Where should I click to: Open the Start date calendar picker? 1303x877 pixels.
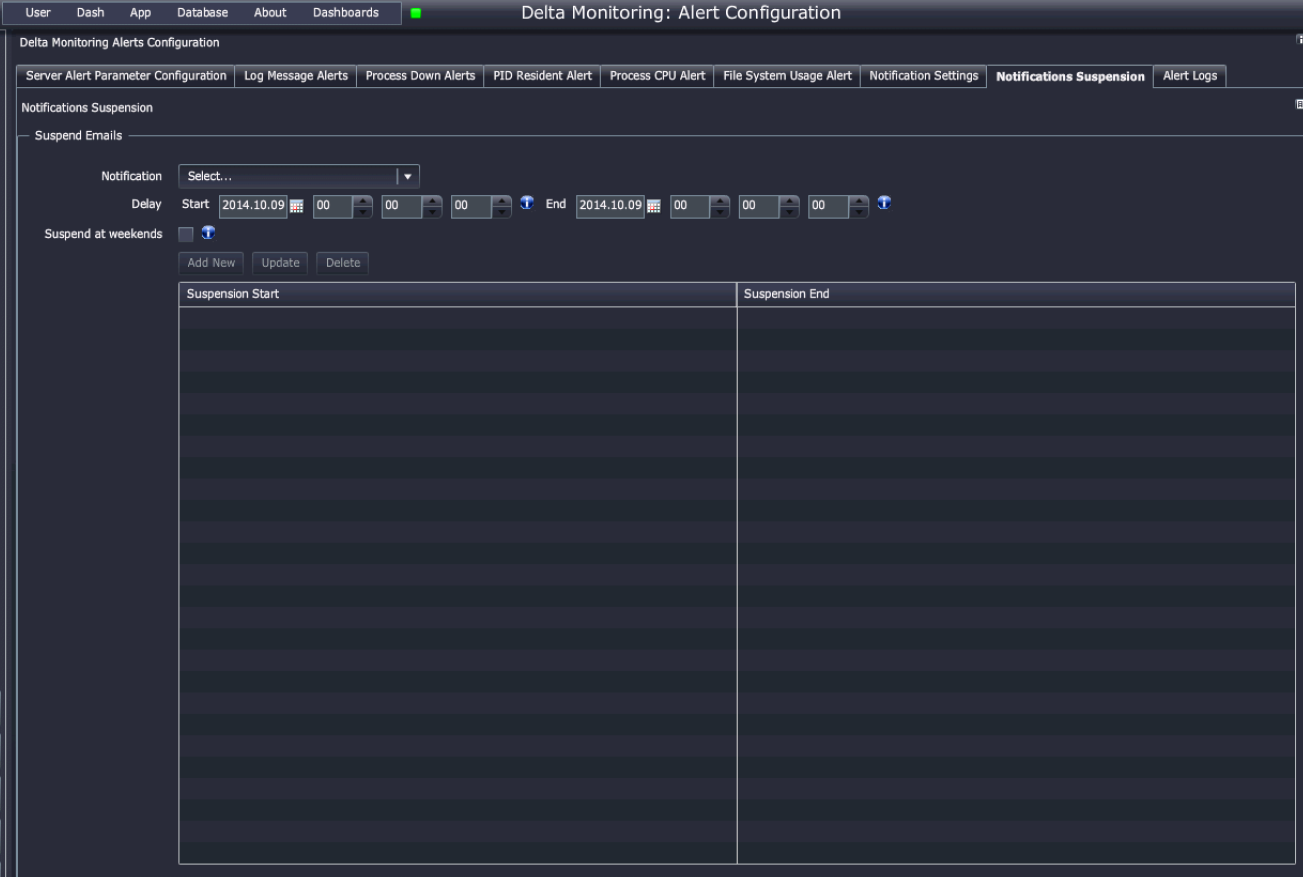[296, 206]
